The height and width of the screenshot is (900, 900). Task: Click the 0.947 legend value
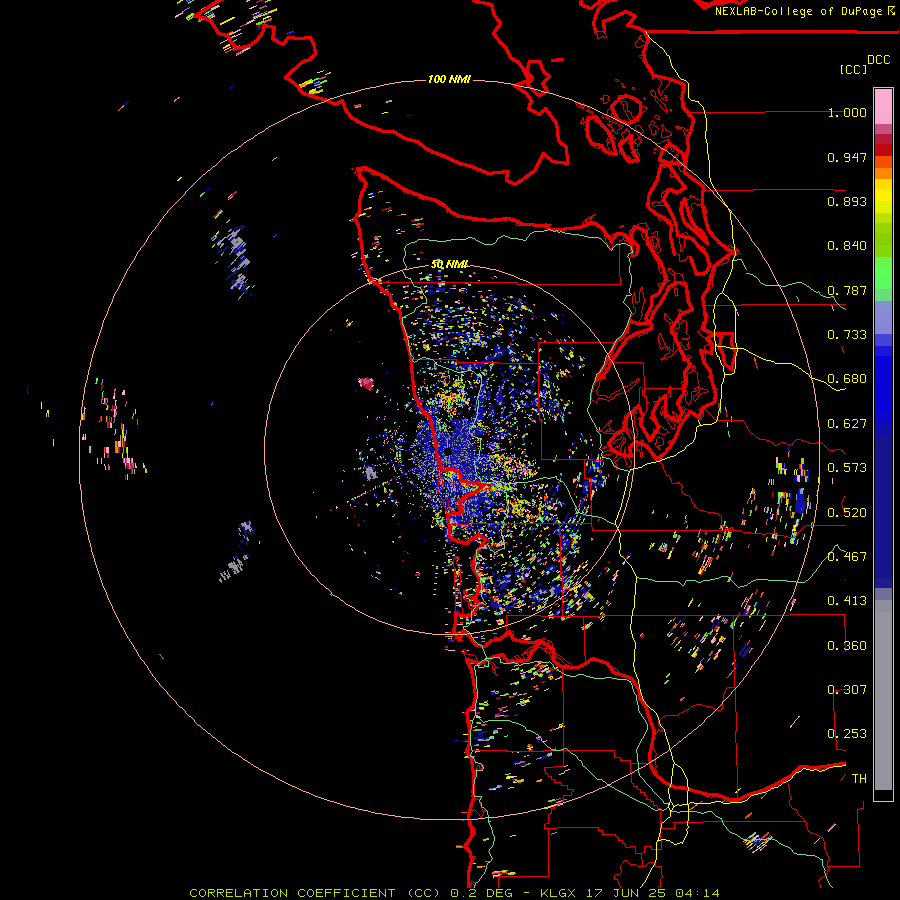click(x=847, y=157)
